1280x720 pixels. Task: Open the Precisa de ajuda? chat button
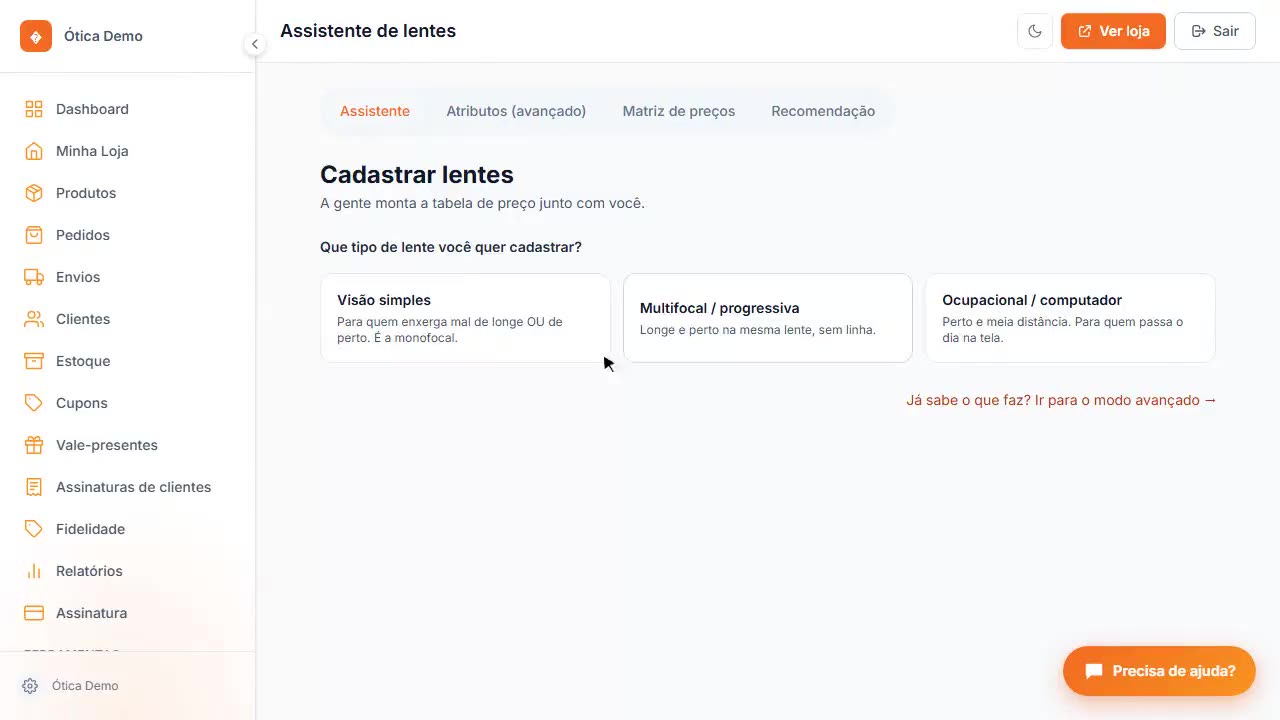(1159, 671)
